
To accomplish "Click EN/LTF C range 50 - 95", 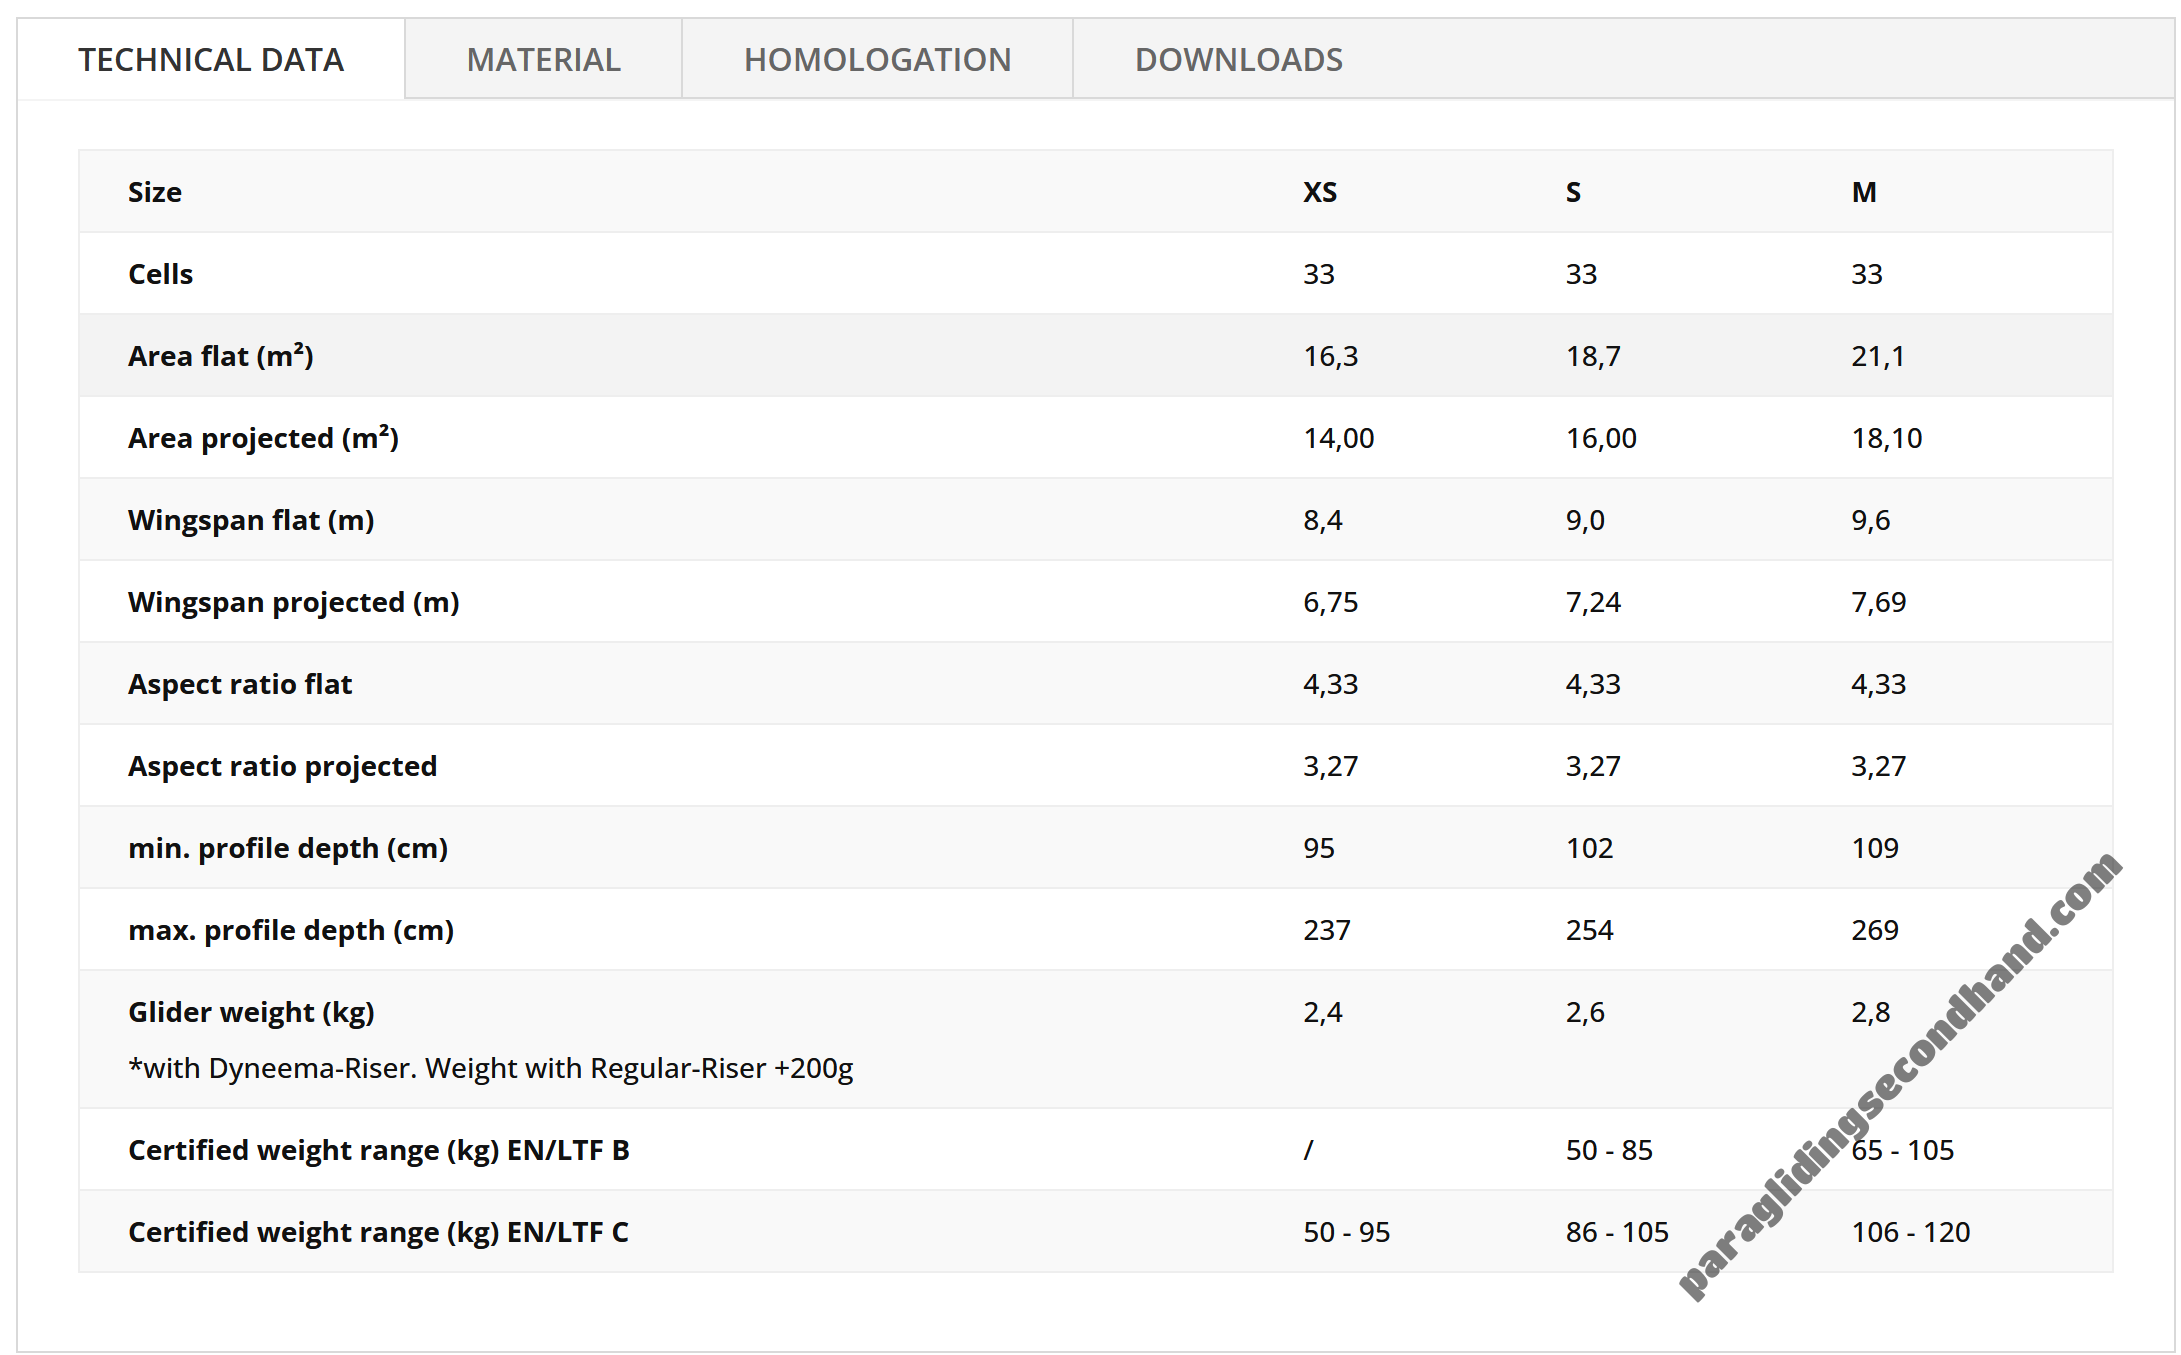I will (x=1346, y=1232).
